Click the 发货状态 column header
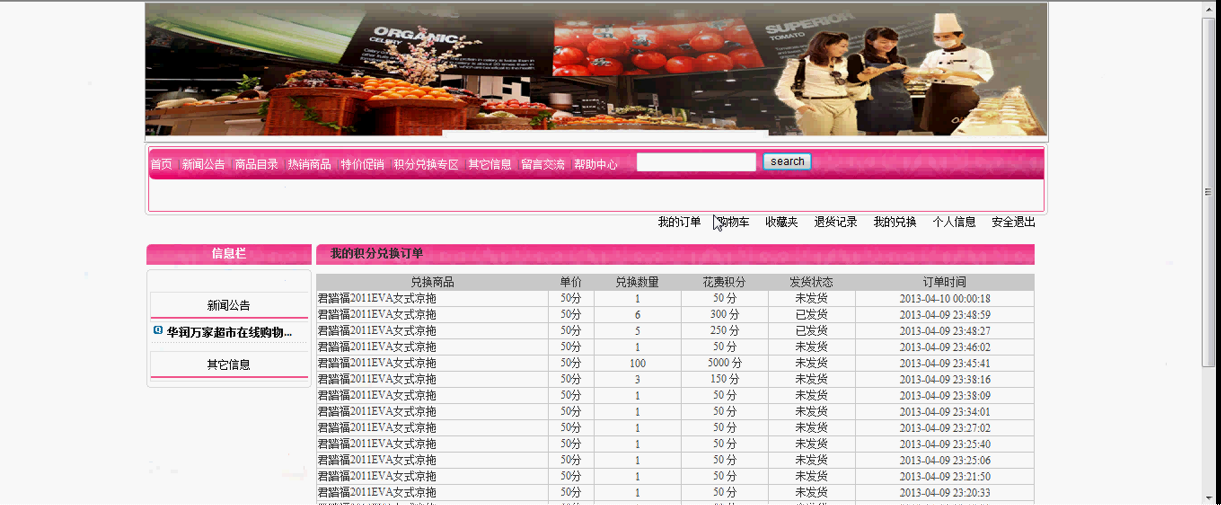 pyautogui.click(x=811, y=283)
